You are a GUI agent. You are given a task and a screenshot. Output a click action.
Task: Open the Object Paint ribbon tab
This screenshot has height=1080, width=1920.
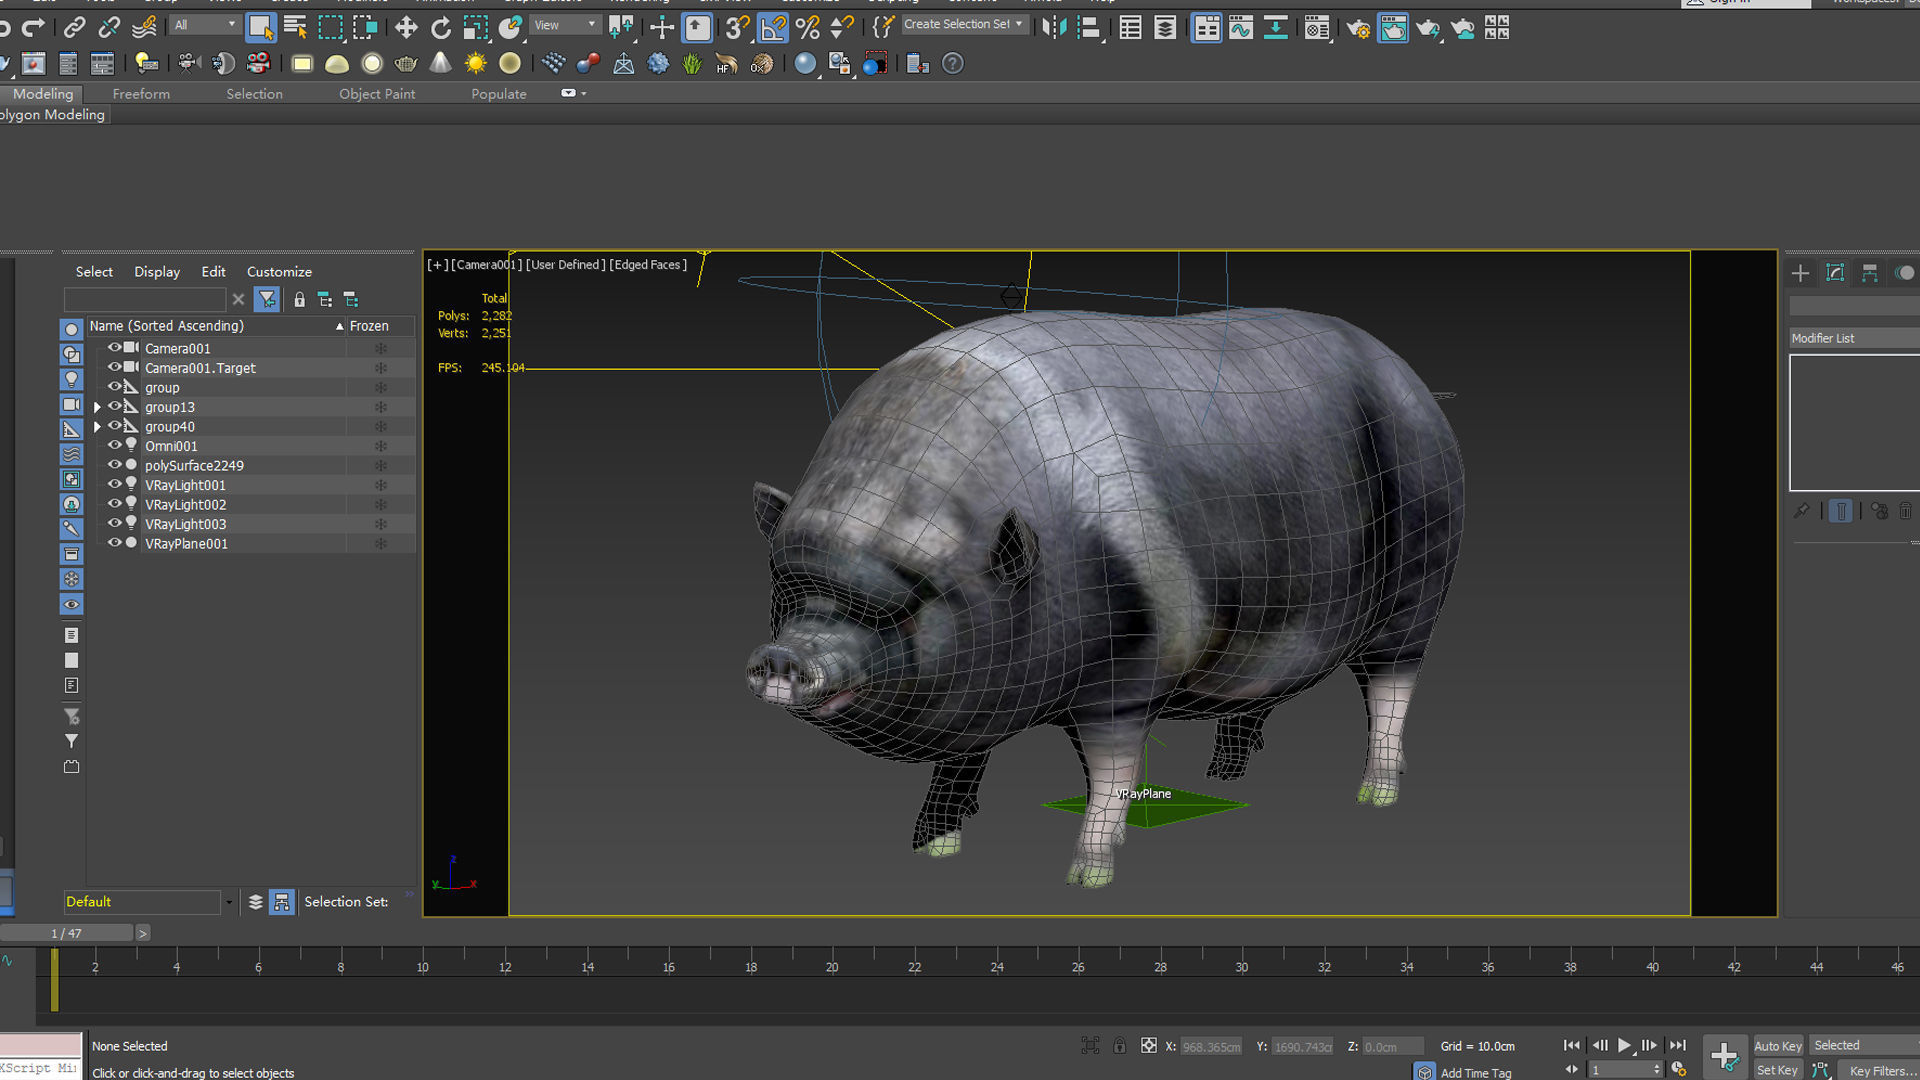click(377, 94)
